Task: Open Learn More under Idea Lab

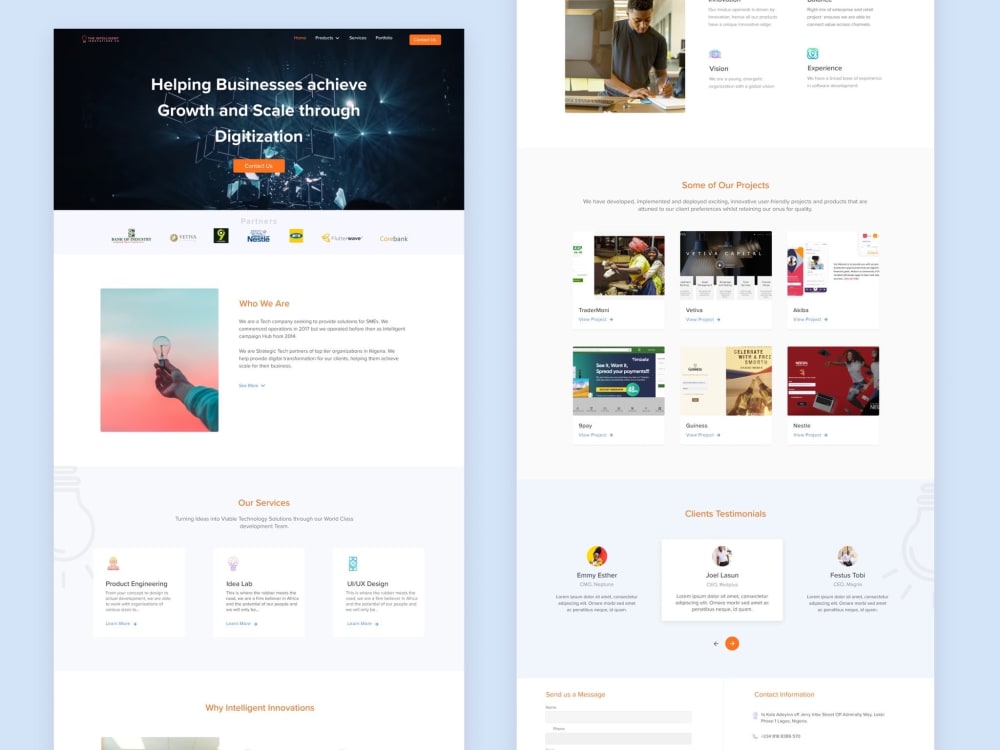Action: [x=242, y=624]
